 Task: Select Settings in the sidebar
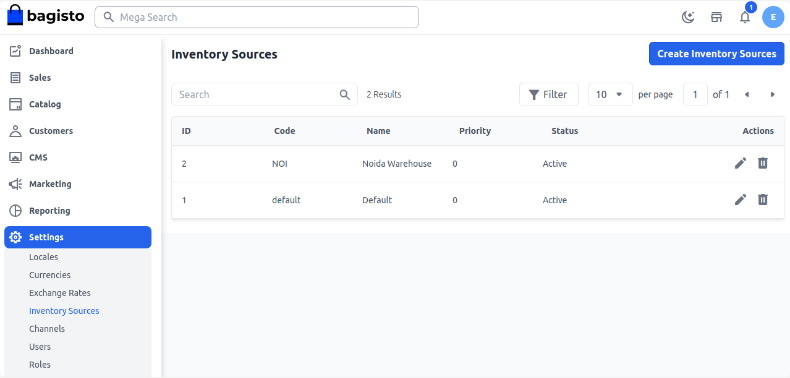point(78,237)
